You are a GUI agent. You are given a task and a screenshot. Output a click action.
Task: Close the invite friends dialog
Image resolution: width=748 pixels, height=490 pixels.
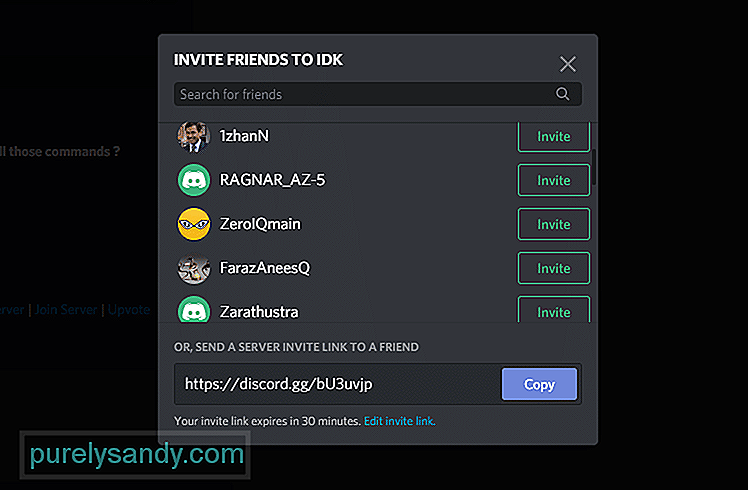pyautogui.click(x=568, y=64)
